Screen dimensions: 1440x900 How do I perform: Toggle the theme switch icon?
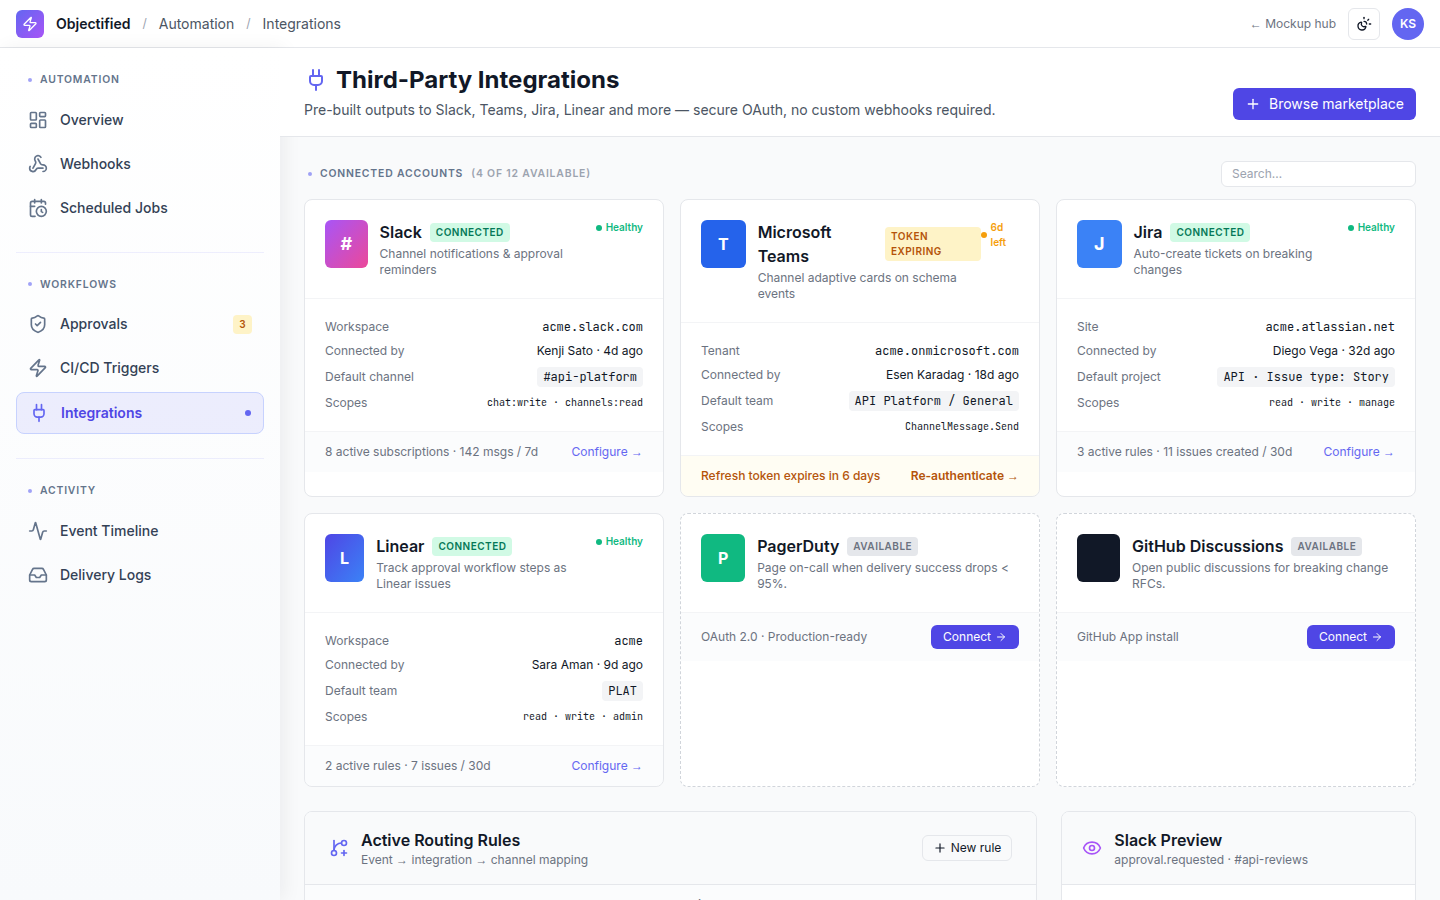click(x=1364, y=24)
